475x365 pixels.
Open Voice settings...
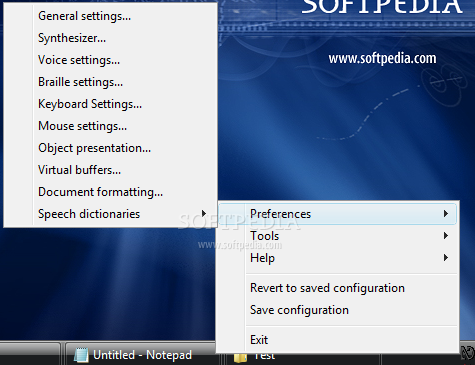pyautogui.click(x=110, y=60)
